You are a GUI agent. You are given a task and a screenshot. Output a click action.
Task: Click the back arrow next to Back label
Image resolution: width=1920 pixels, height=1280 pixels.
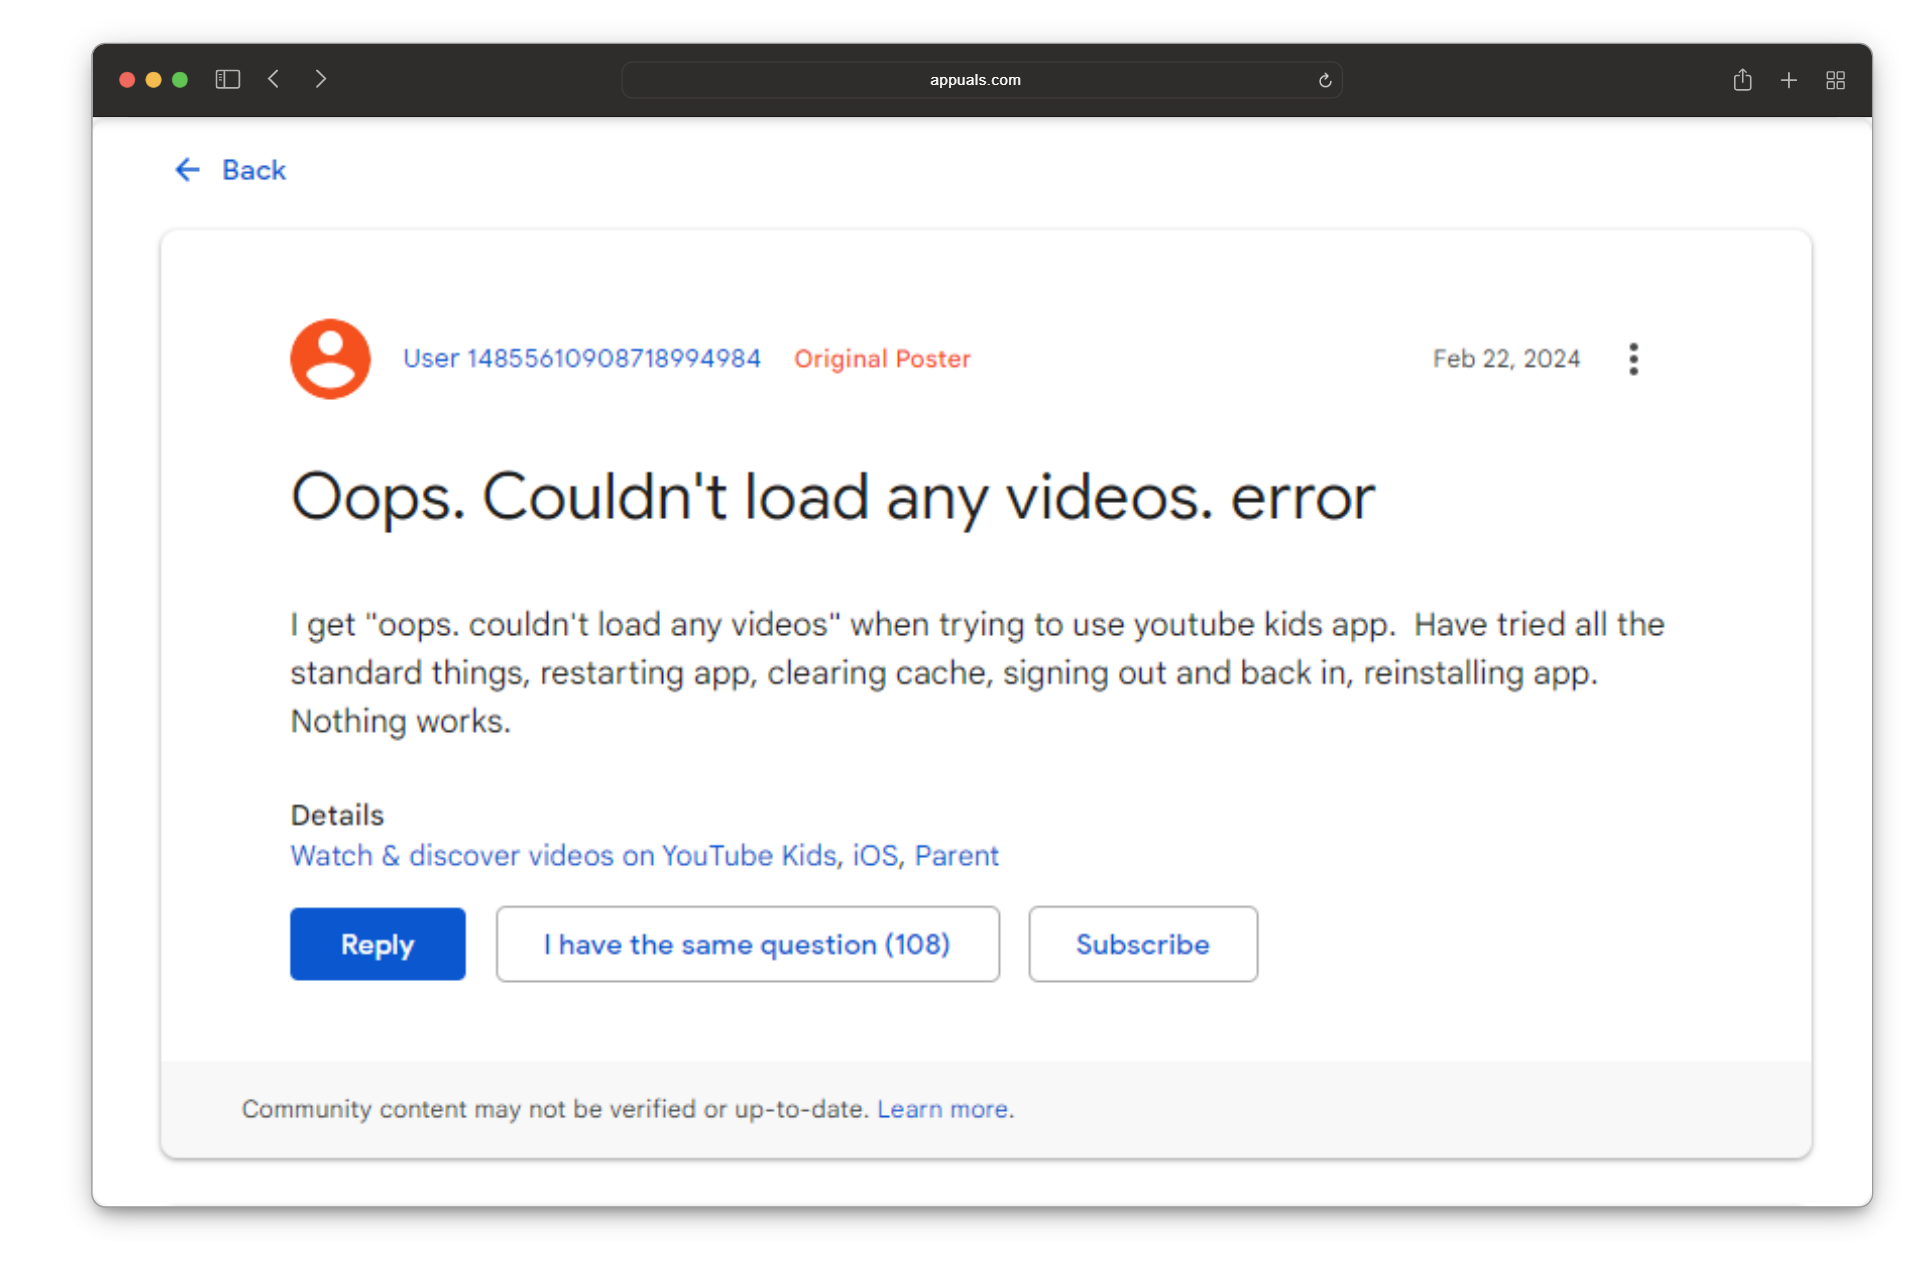point(187,169)
